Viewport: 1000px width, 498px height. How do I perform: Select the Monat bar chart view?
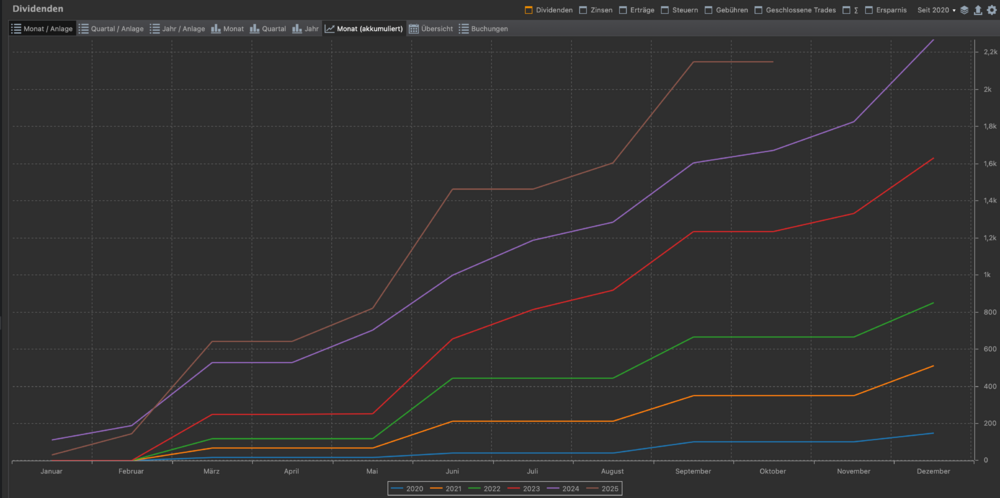(228, 29)
